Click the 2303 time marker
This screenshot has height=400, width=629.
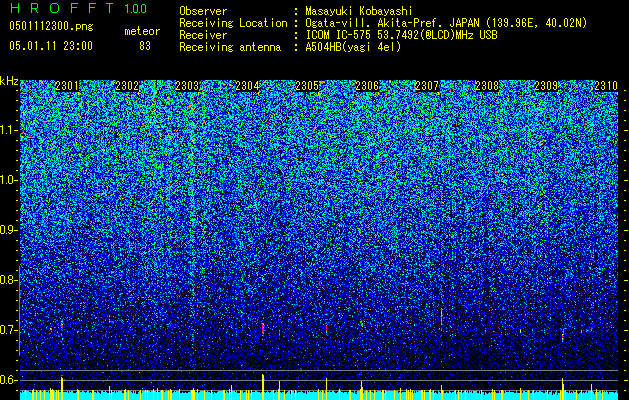(x=187, y=86)
